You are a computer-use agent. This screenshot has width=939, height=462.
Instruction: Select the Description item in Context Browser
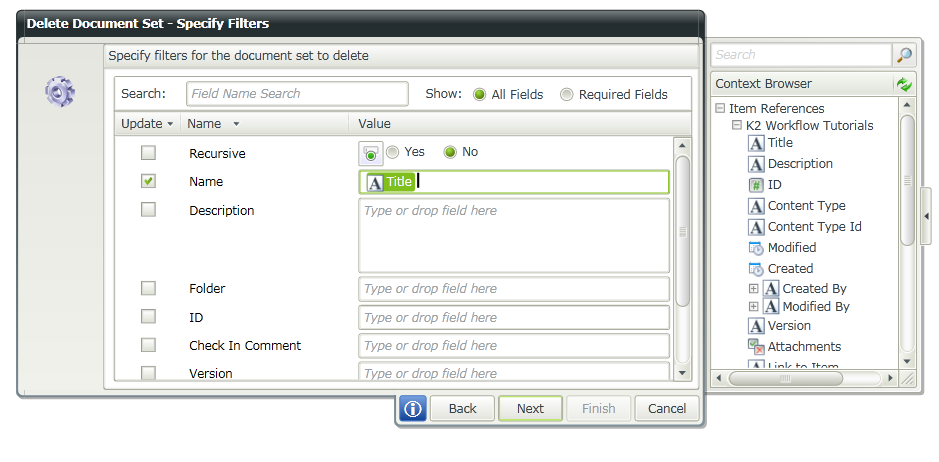pos(800,164)
